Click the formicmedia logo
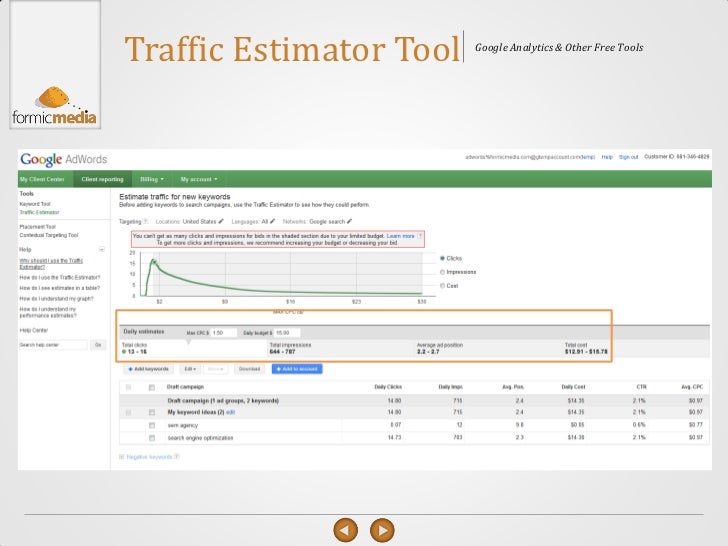 [55, 106]
